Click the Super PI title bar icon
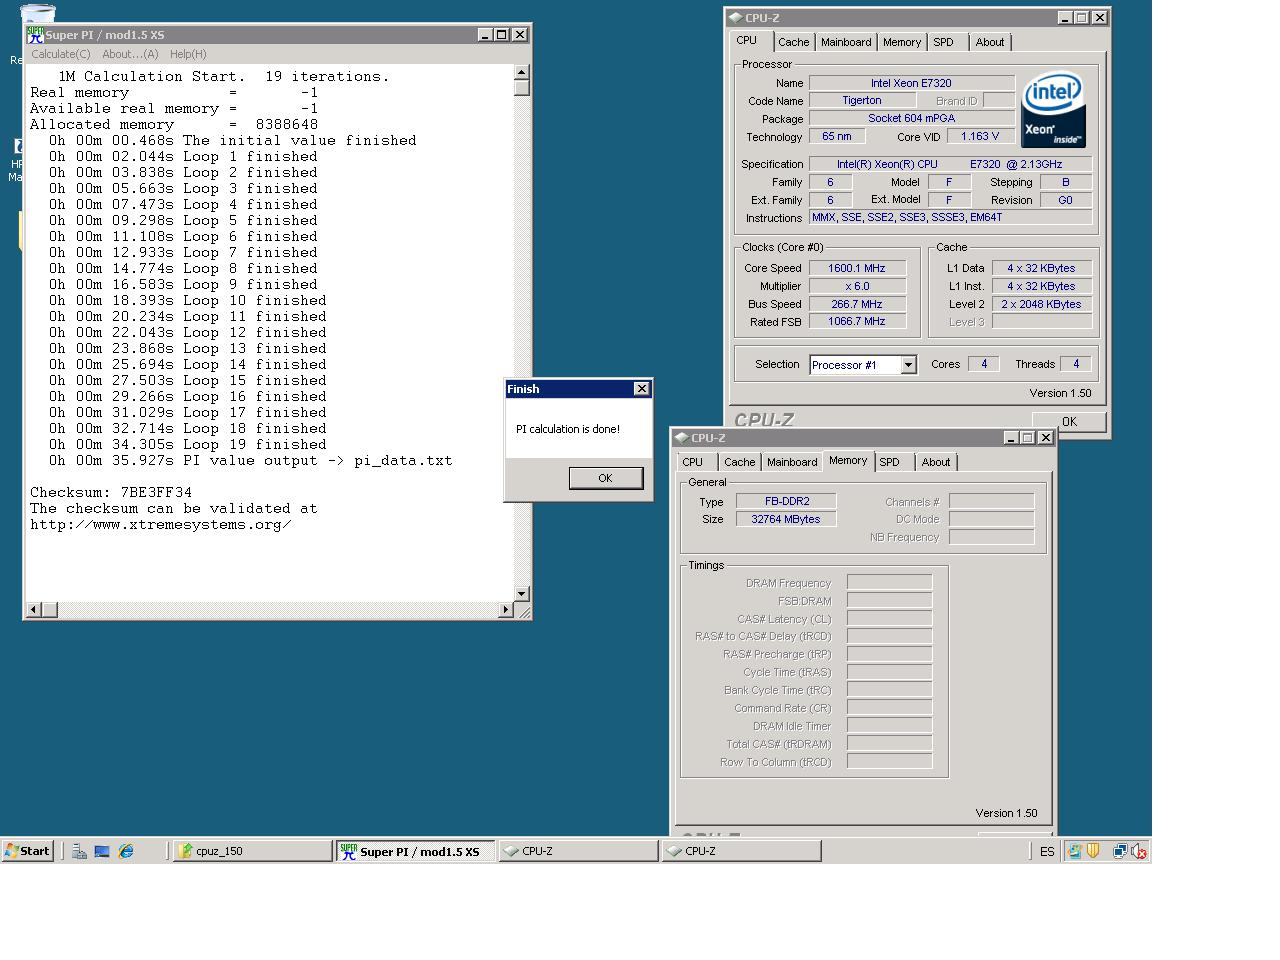This screenshot has height=960, width=1280. pos(35,34)
